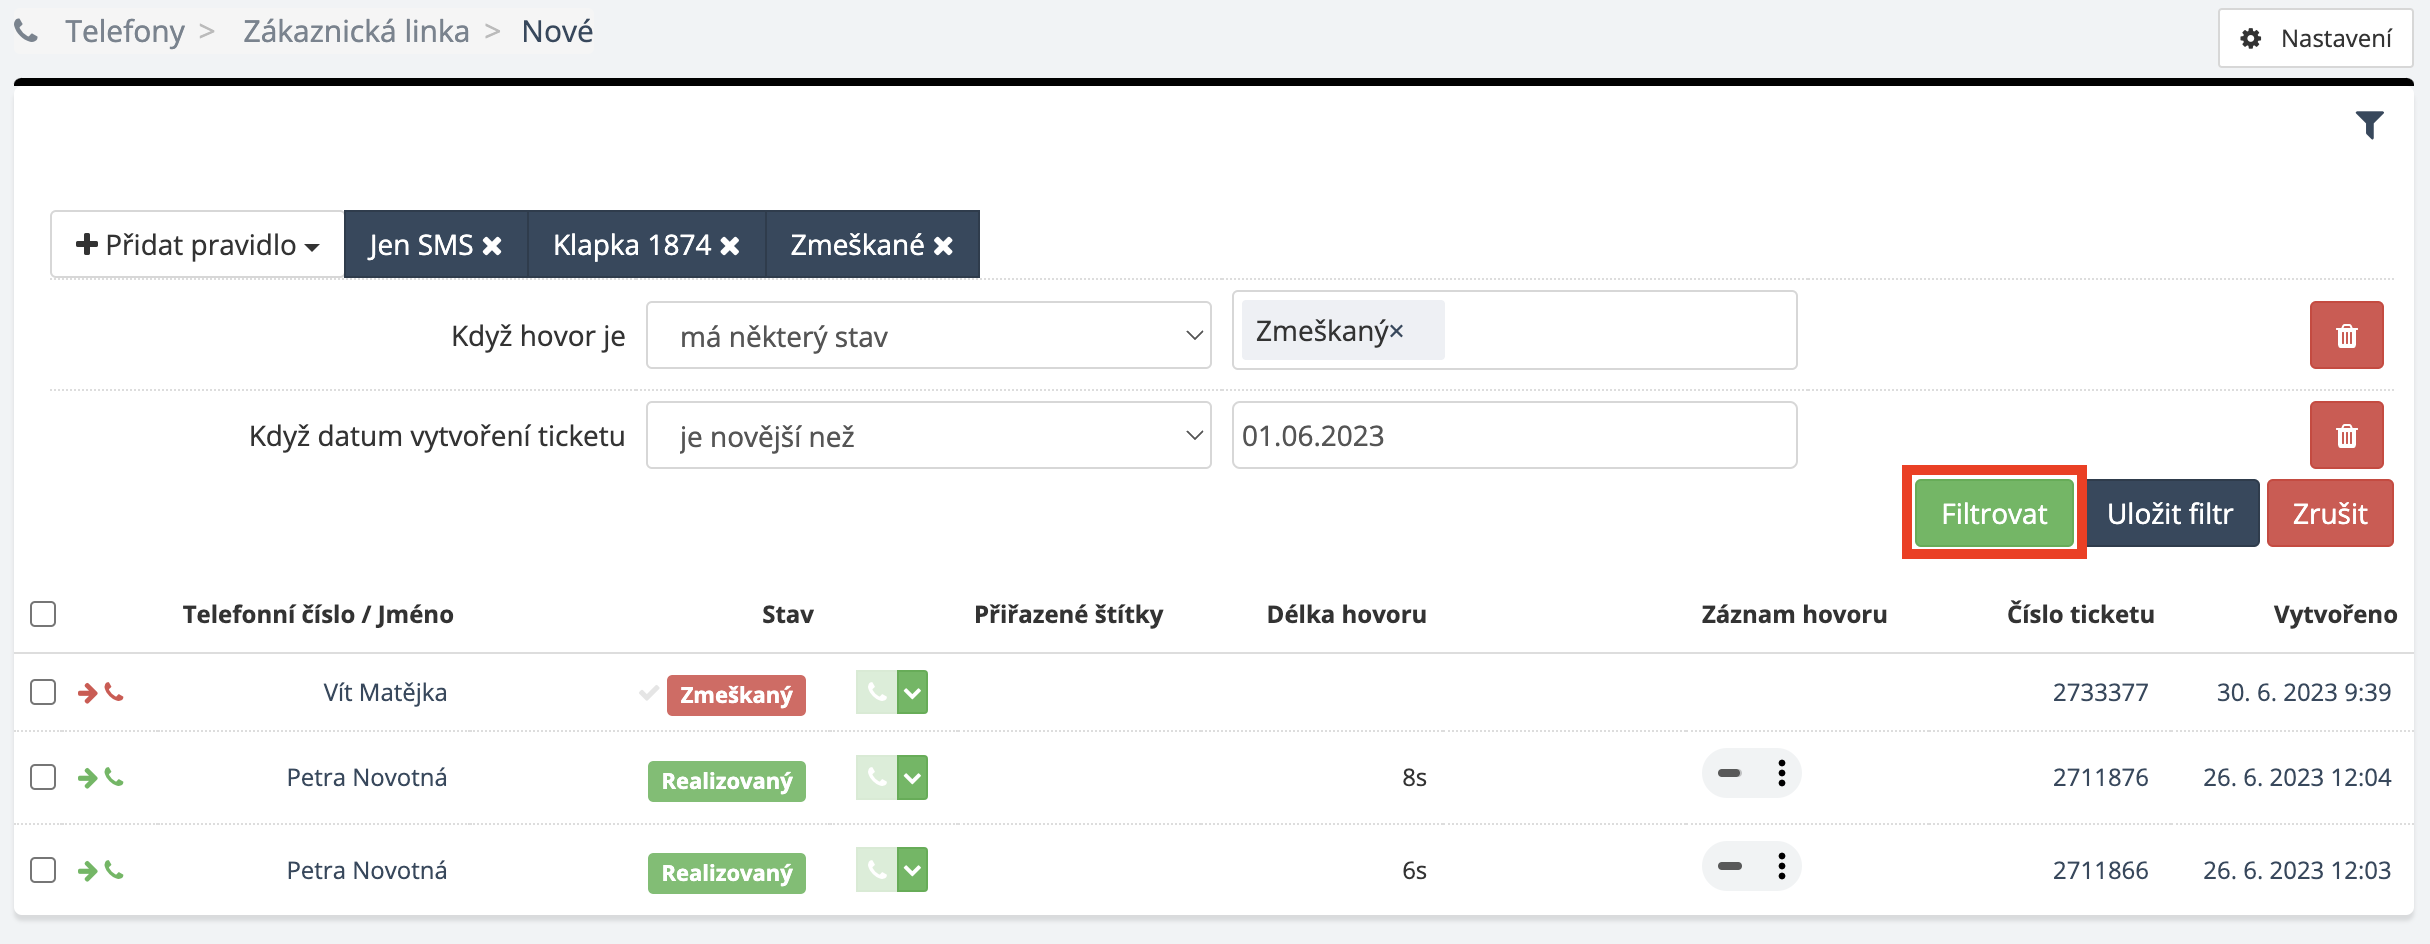Screen dimensions: 2430x944
Task: Delete the ticket creation date rule
Action: click(2346, 436)
